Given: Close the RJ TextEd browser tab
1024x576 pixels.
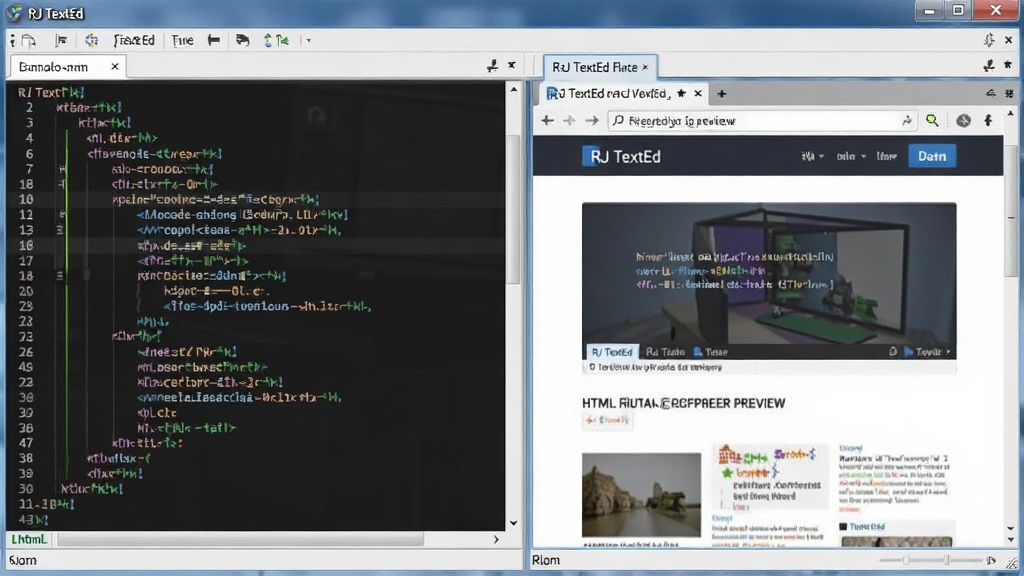Looking at the screenshot, I should (698, 93).
